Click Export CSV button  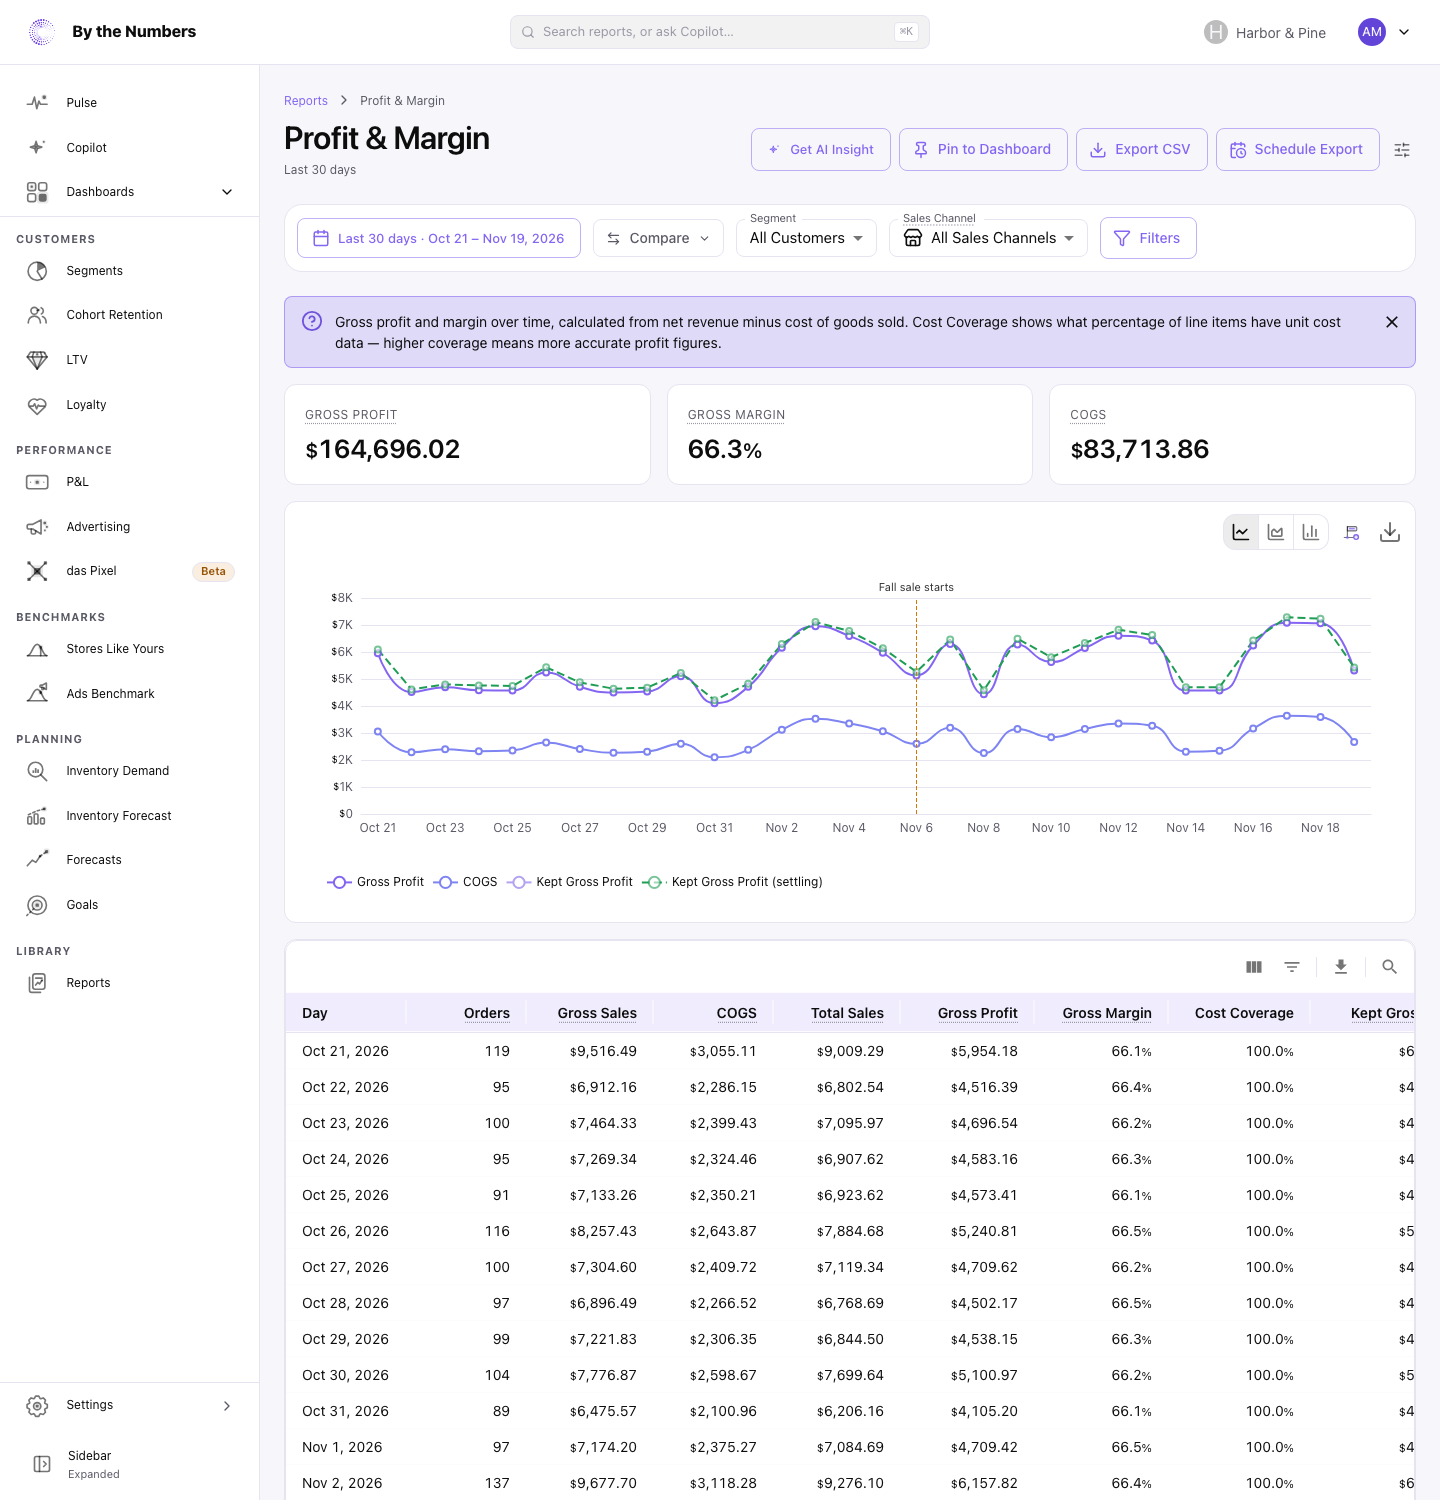point(1142,149)
